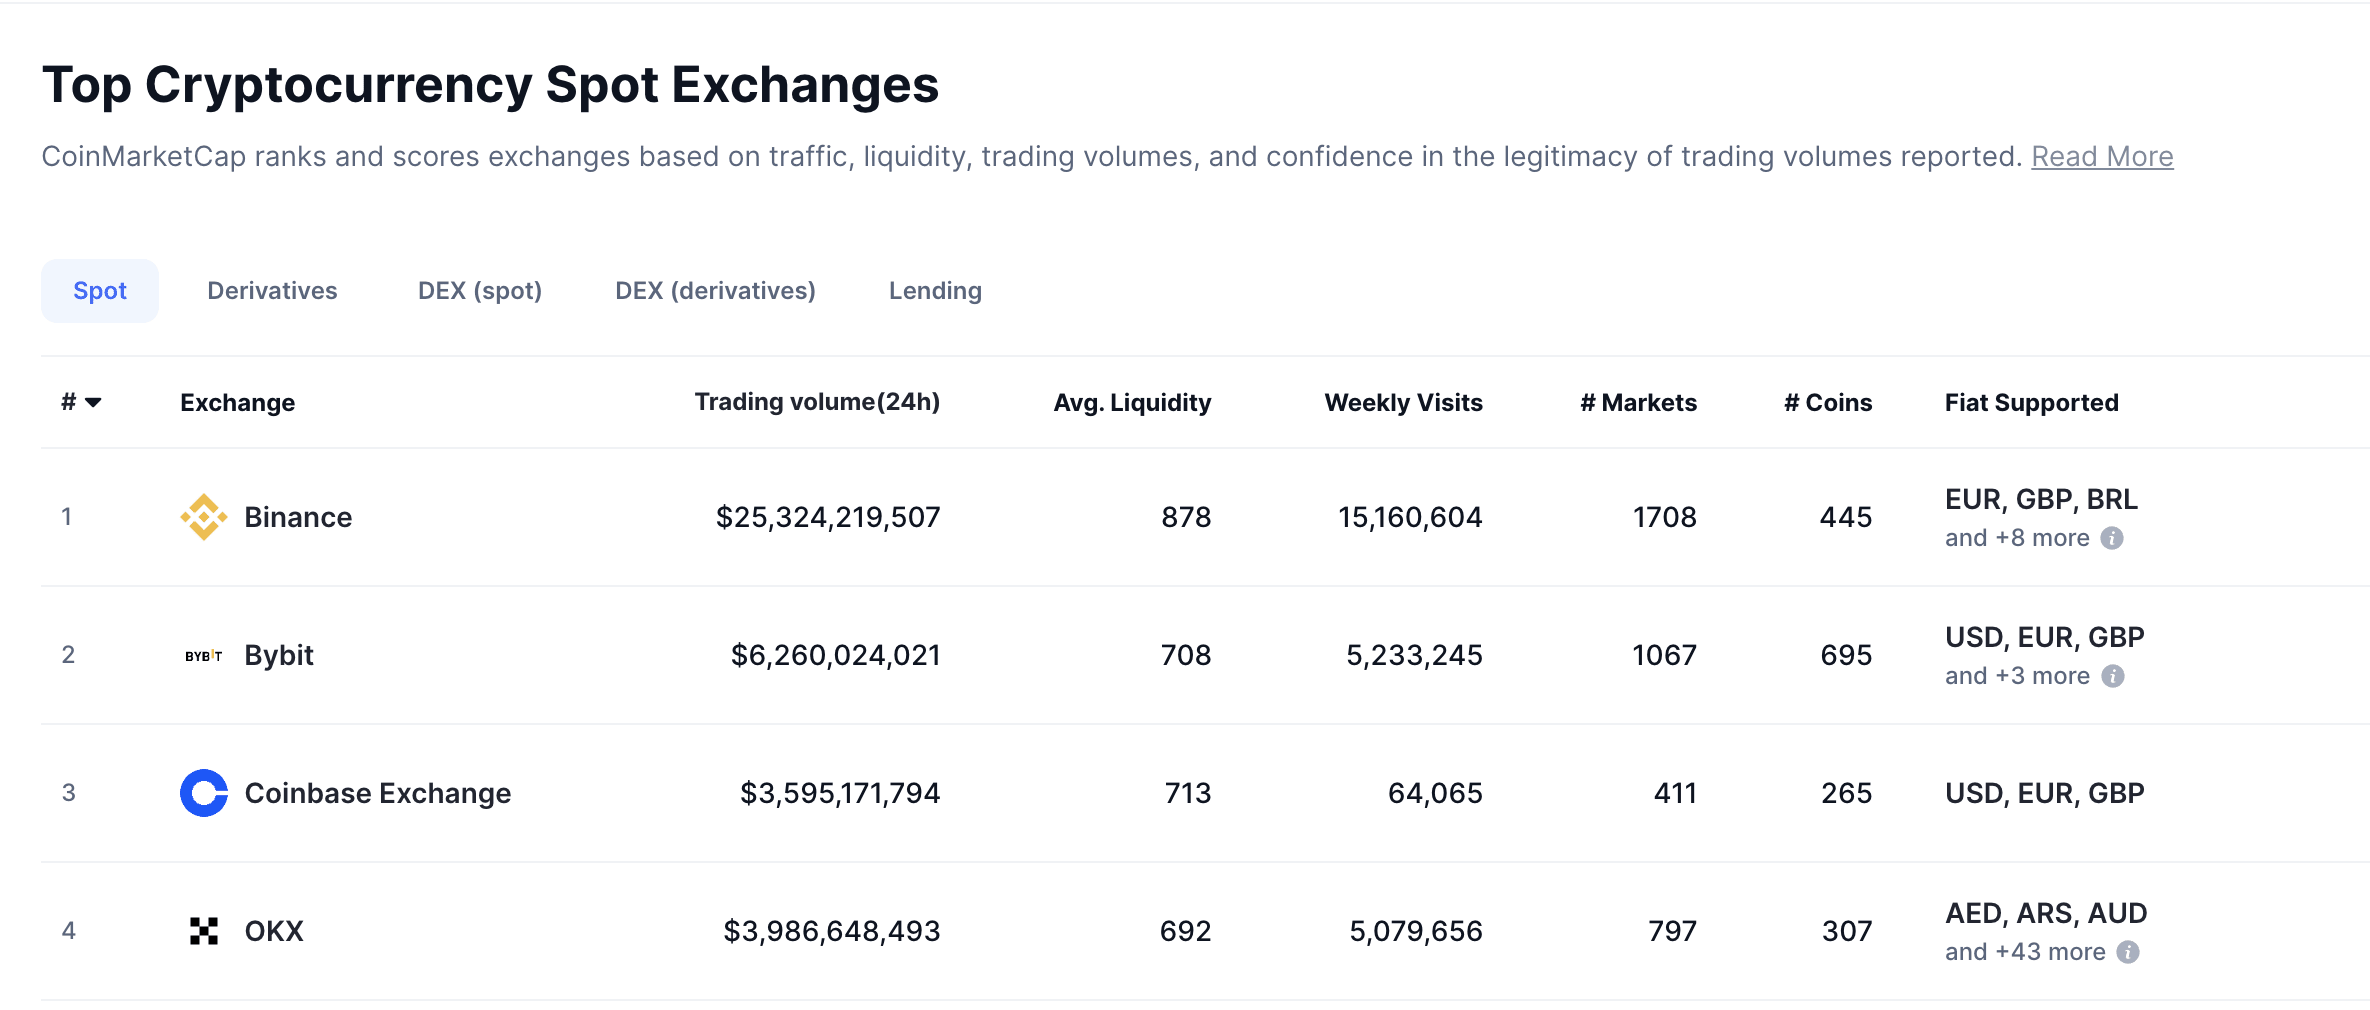Open the DEX (derivatives) tab
The height and width of the screenshot is (1010, 2370).
coord(715,291)
